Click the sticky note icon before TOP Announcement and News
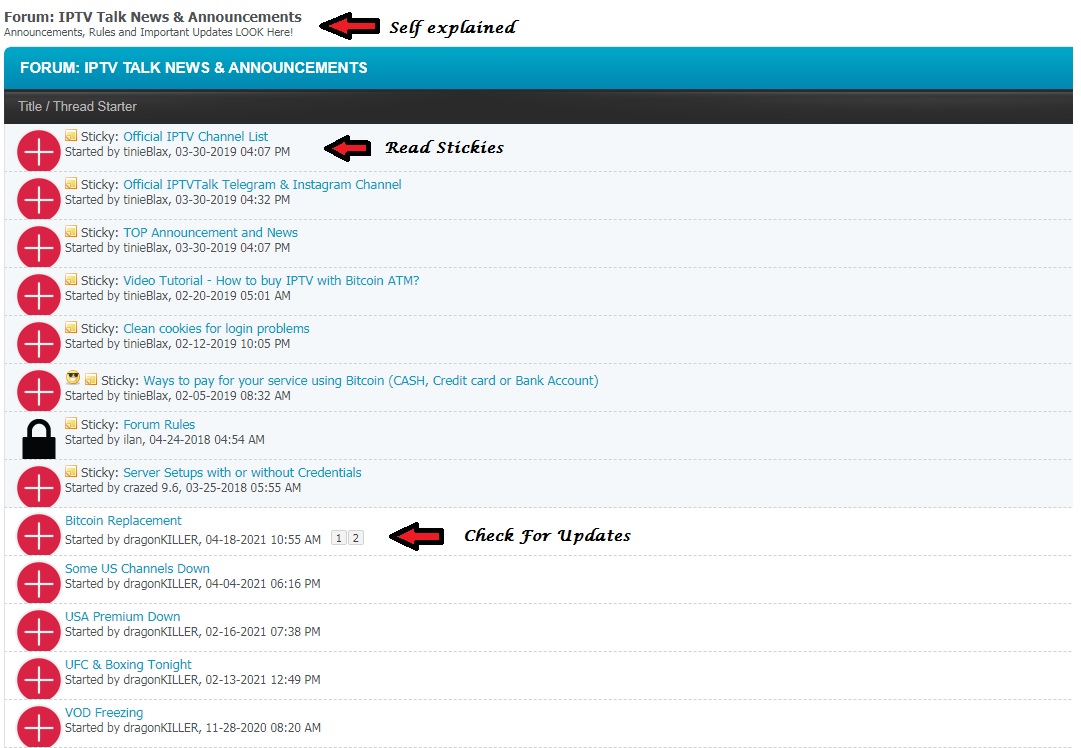This screenshot has height=748, width=1081. [71, 231]
